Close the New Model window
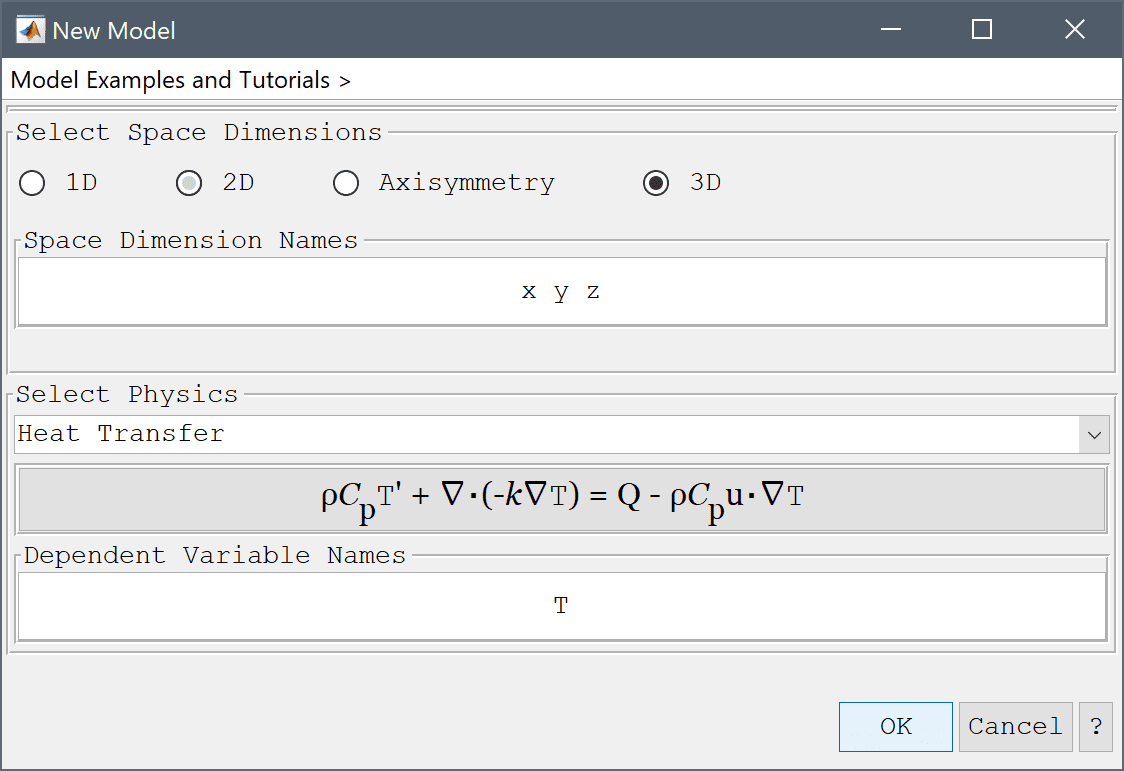 point(1075,29)
